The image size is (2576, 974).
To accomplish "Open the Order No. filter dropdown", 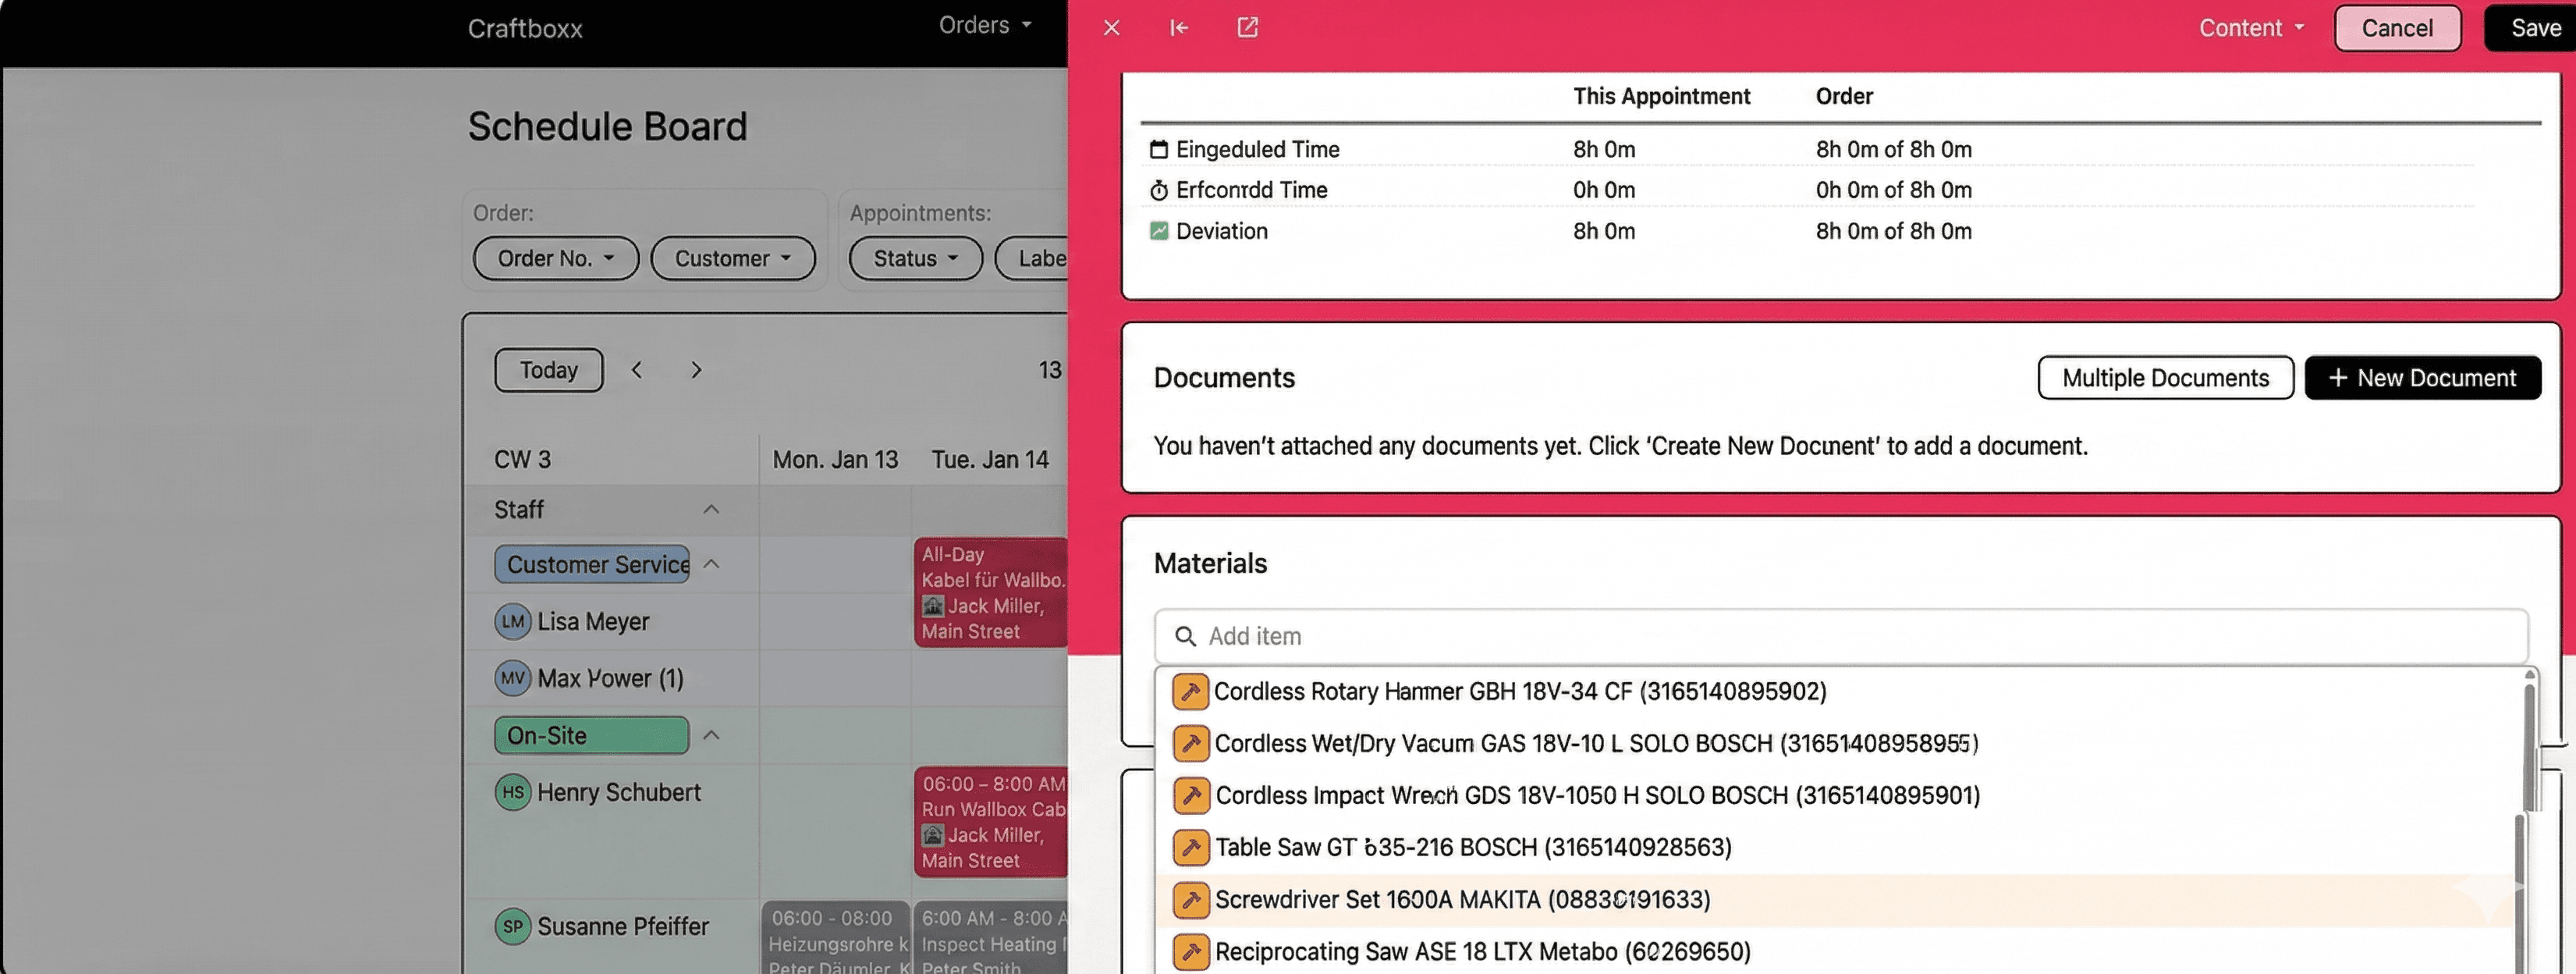I will [x=555, y=259].
